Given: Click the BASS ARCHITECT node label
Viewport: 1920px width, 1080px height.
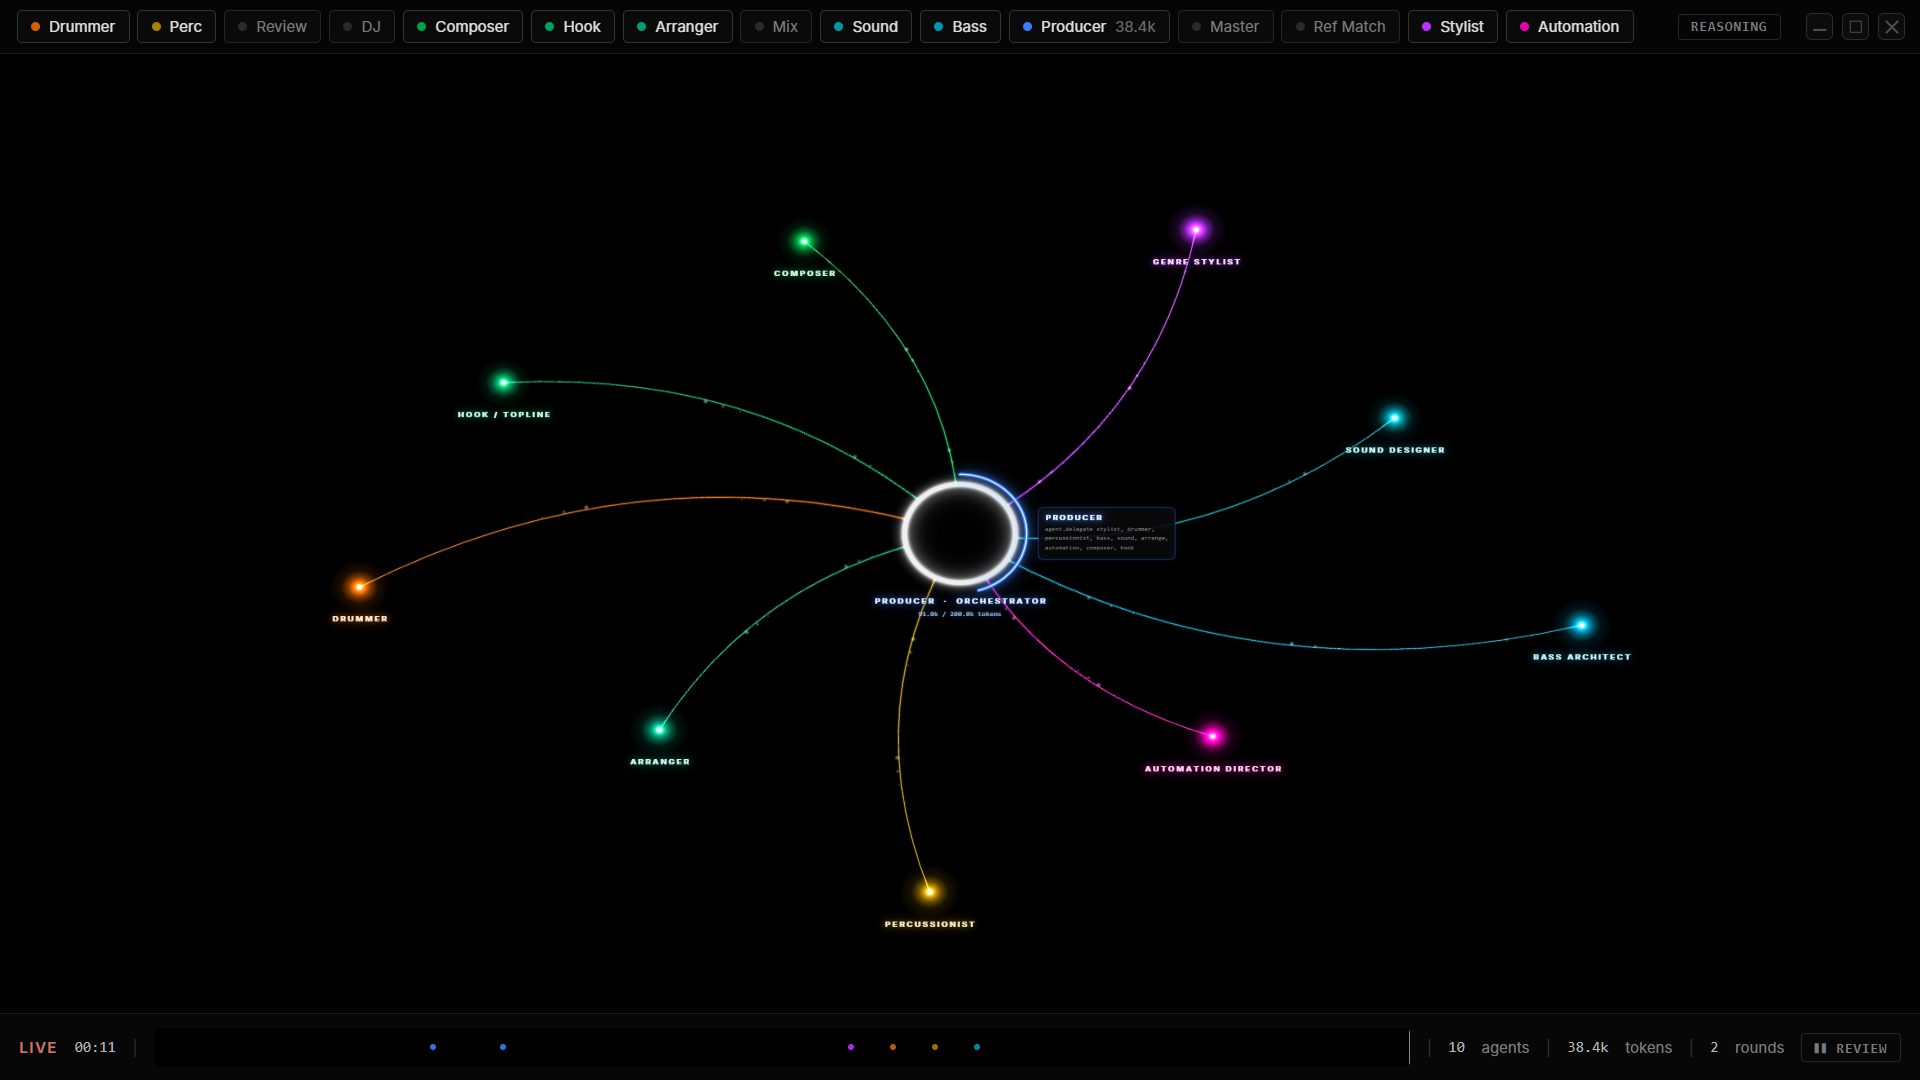Looking at the screenshot, I should click(x=1582, y=657).
